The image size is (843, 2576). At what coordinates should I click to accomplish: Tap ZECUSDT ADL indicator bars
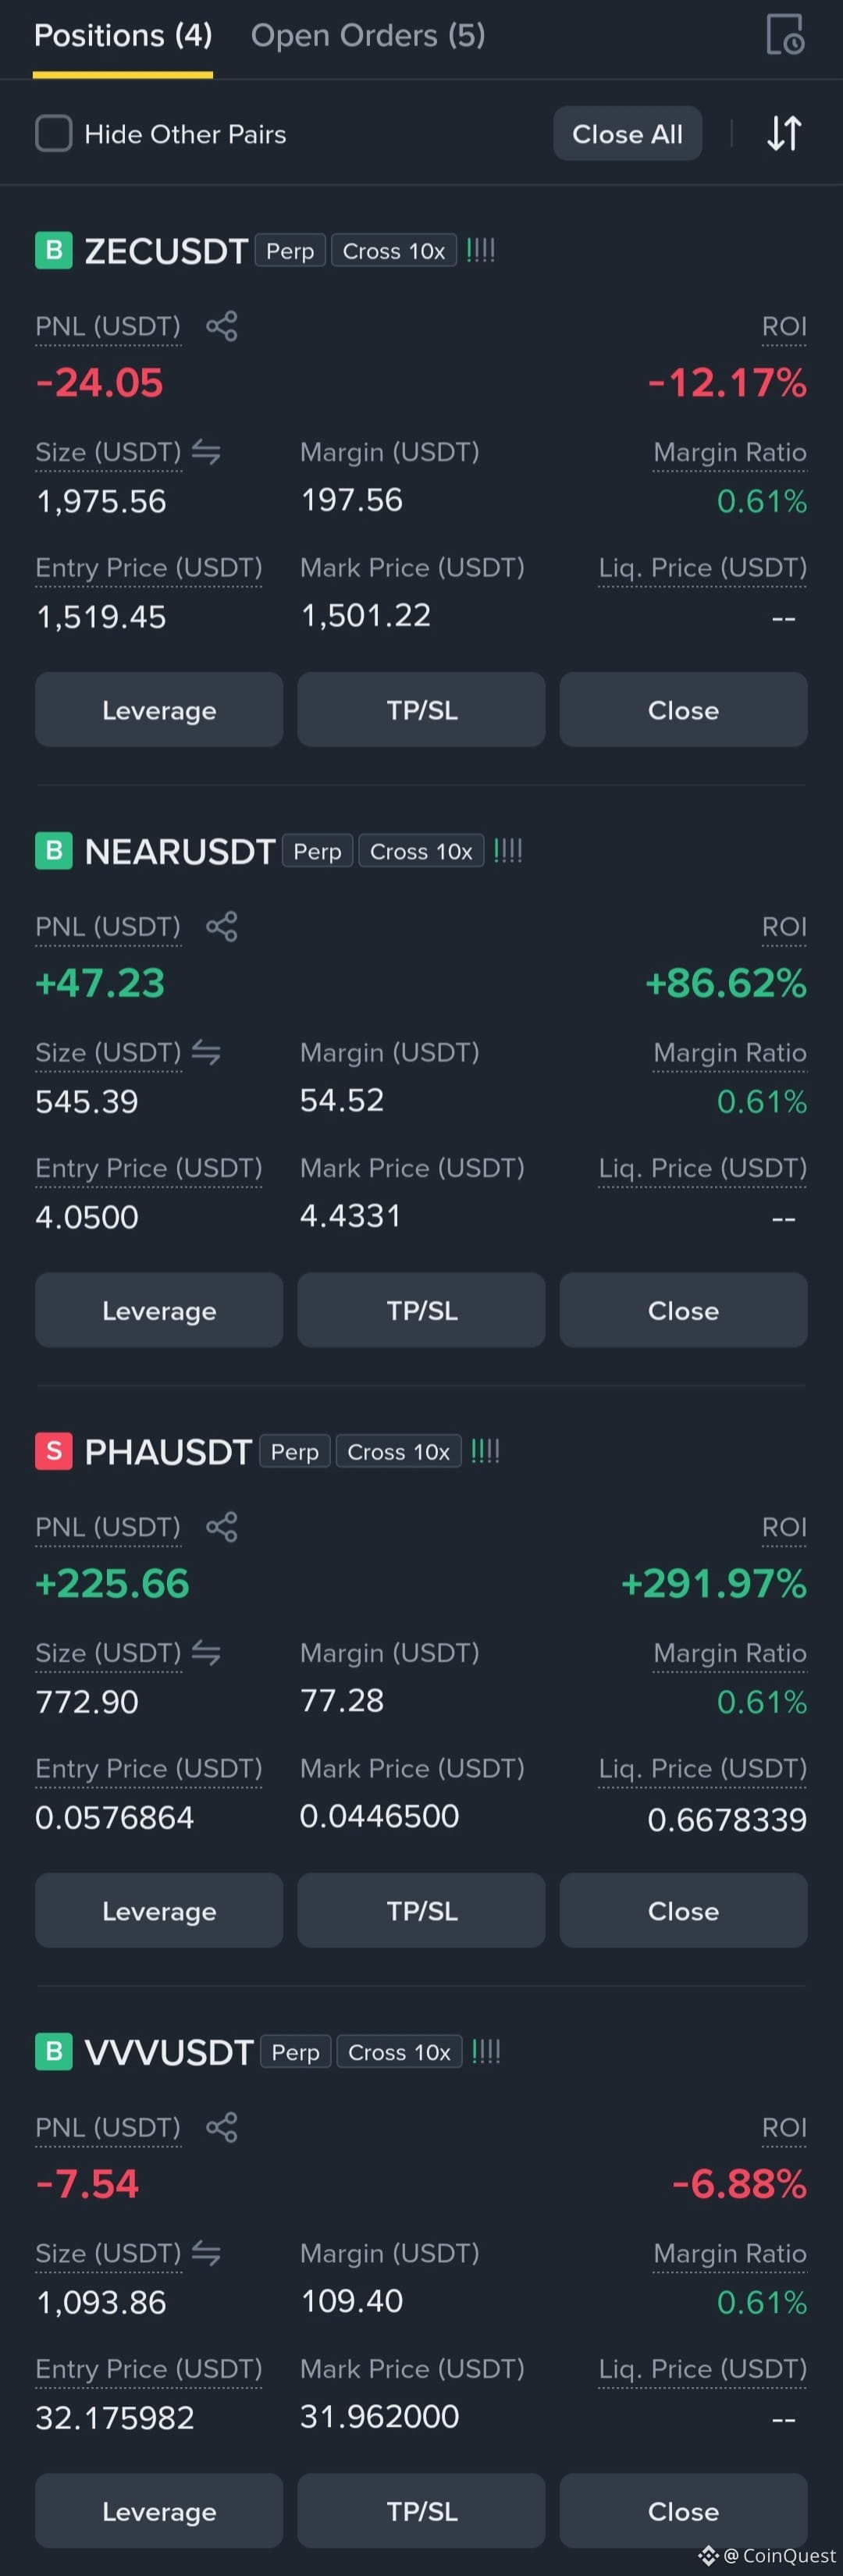(481, 250)
